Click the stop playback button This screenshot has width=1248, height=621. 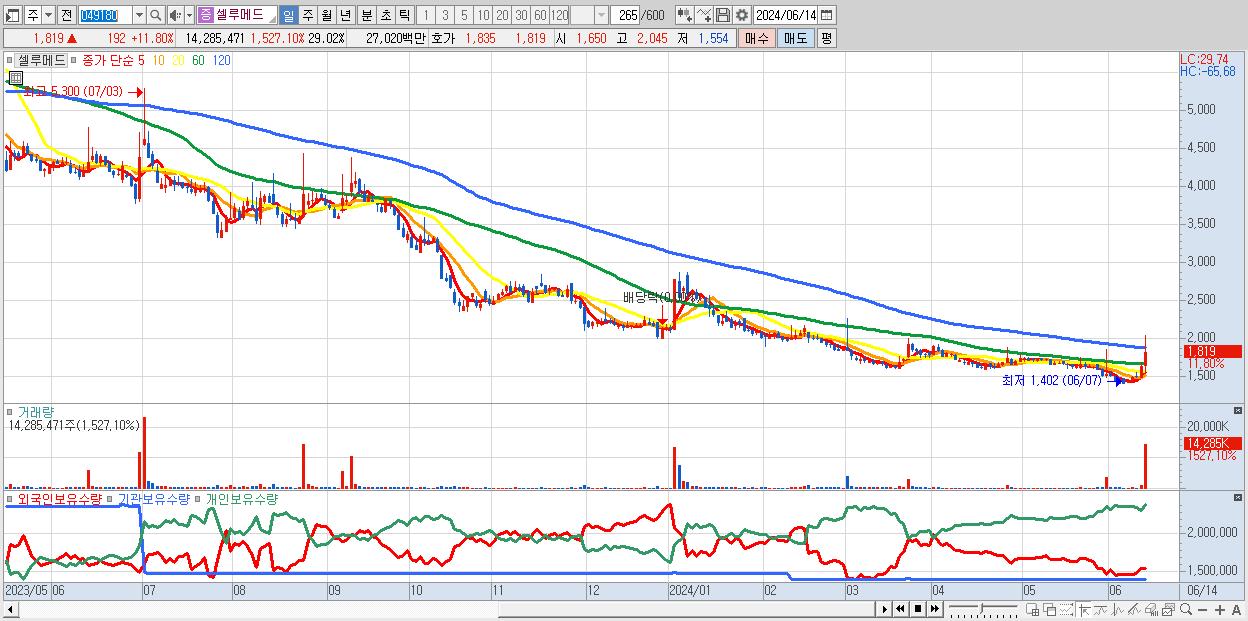(918, 609)
